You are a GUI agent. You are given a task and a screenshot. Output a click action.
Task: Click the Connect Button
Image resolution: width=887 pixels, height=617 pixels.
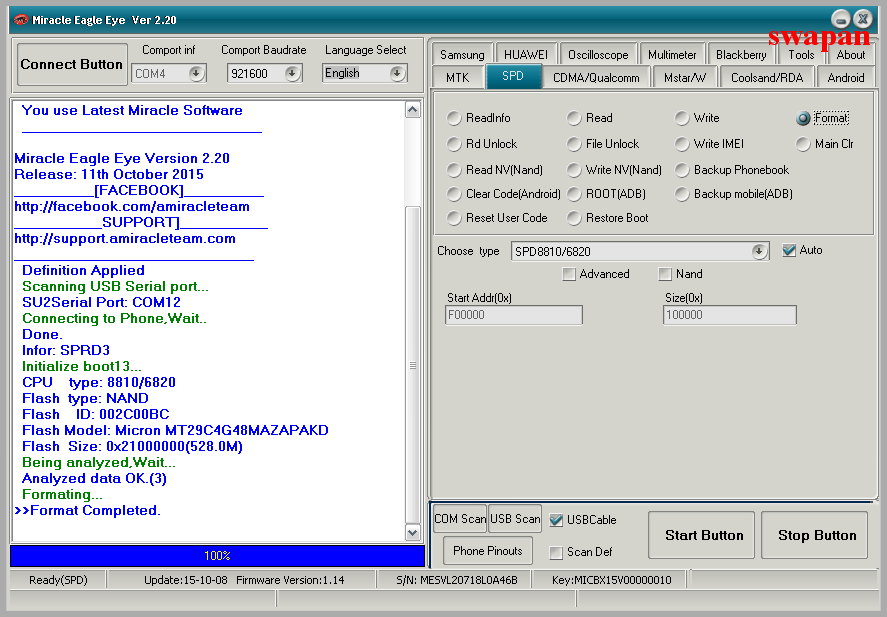(72, 64)
